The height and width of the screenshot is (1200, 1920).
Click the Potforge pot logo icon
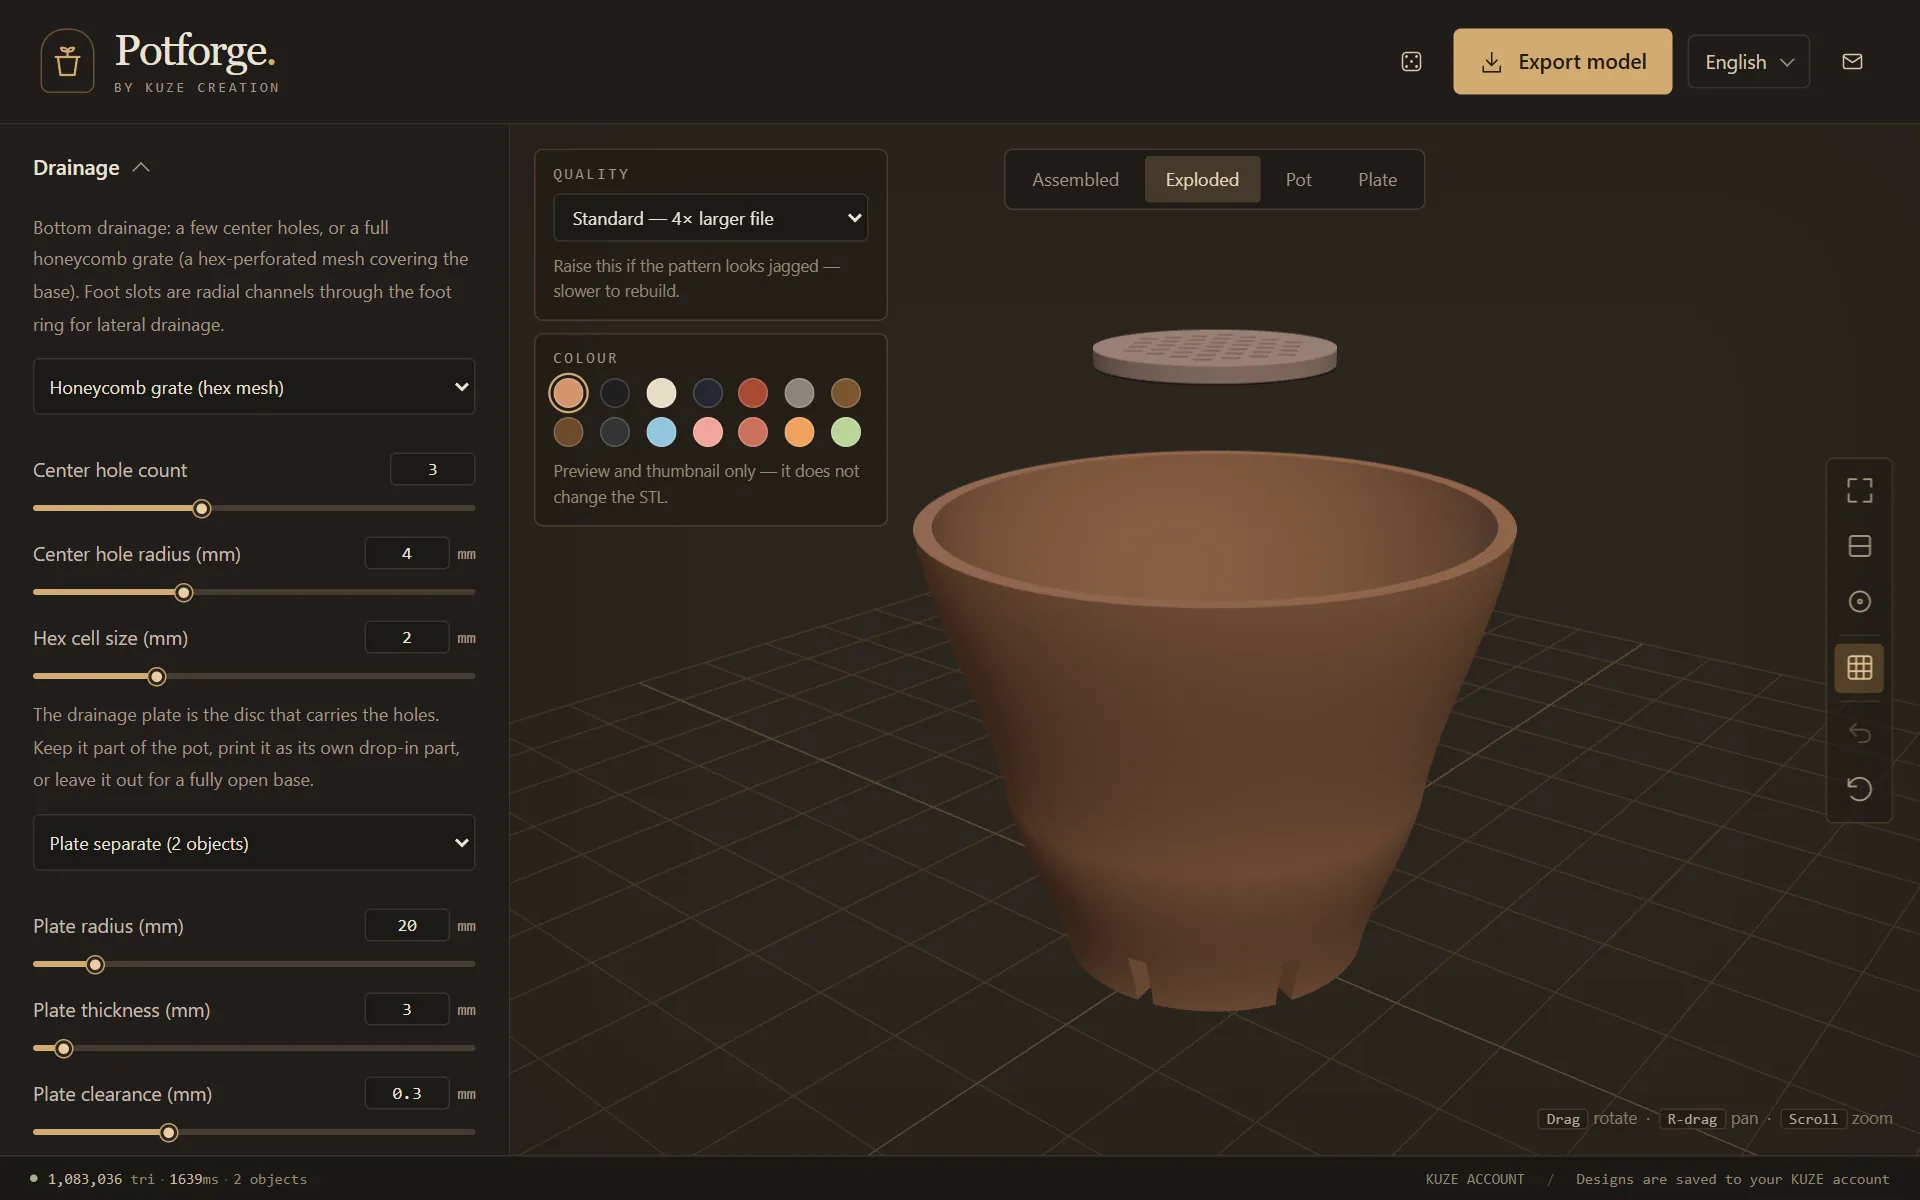click(x=67, y=61)
